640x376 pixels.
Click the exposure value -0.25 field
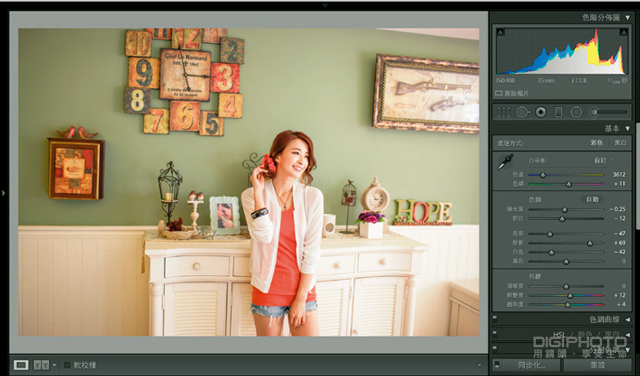coord(618,209)
